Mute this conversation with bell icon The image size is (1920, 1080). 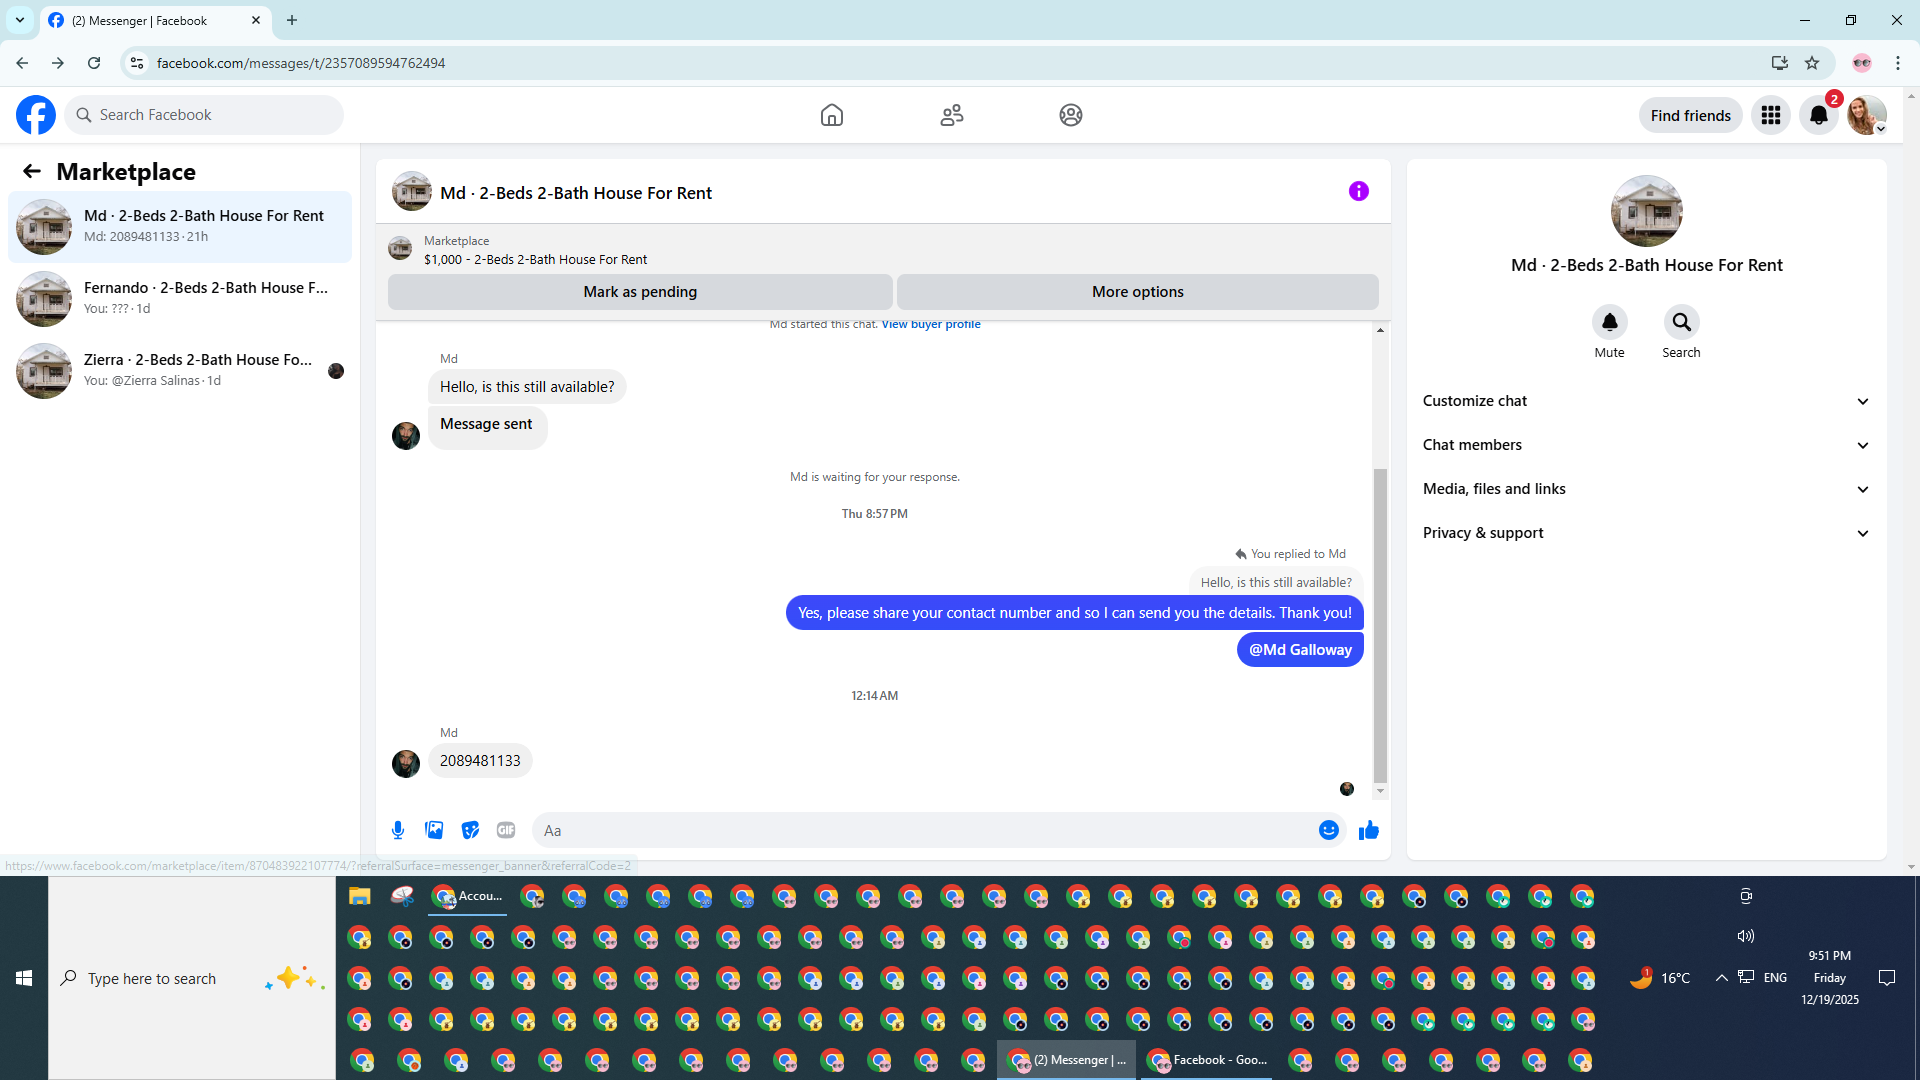click(x=1609, y=322)
